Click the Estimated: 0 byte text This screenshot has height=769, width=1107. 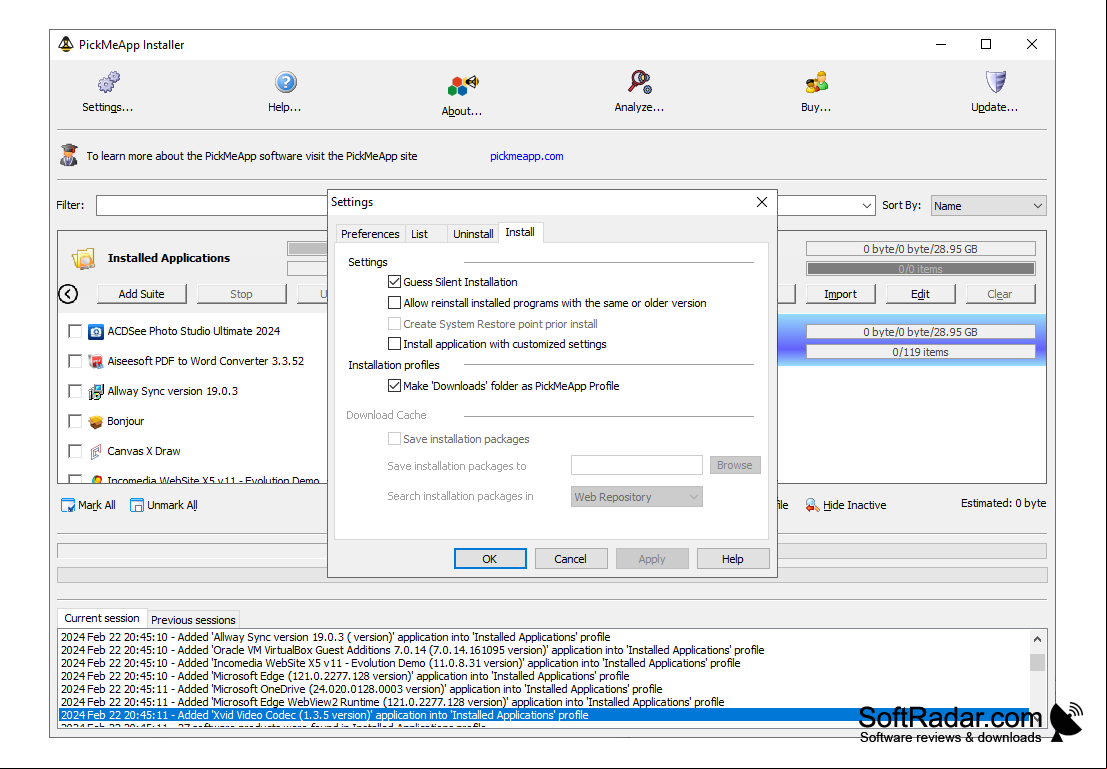coord(1003,503)
